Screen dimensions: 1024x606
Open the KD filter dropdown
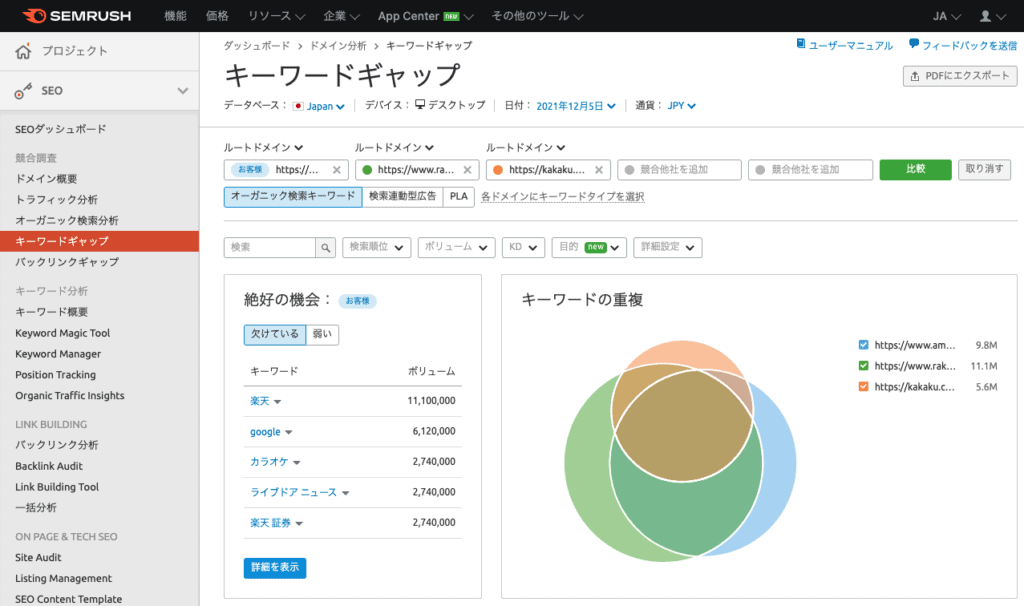523,247
